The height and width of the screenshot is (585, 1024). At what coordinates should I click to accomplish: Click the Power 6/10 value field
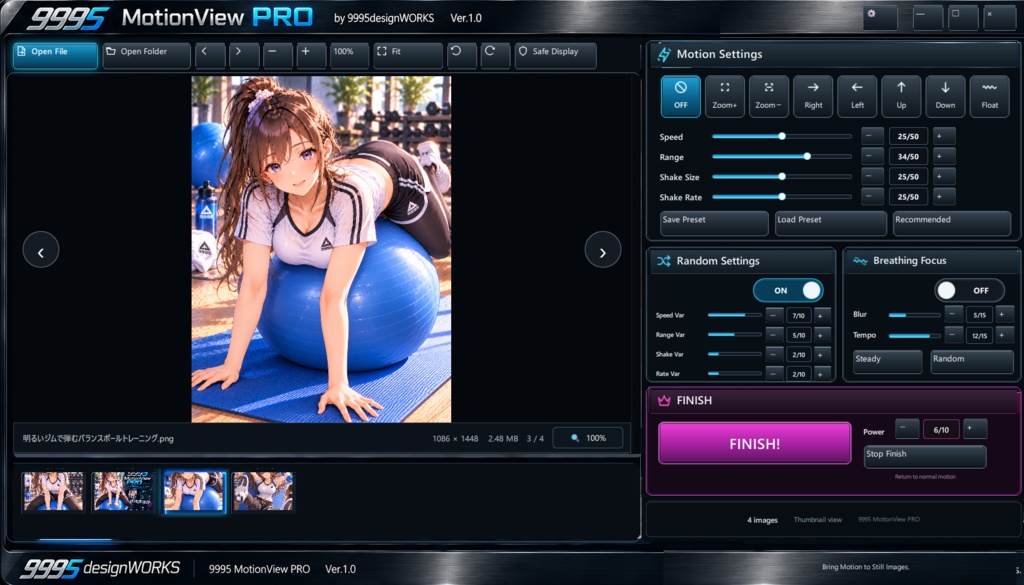tap(941, 429)
